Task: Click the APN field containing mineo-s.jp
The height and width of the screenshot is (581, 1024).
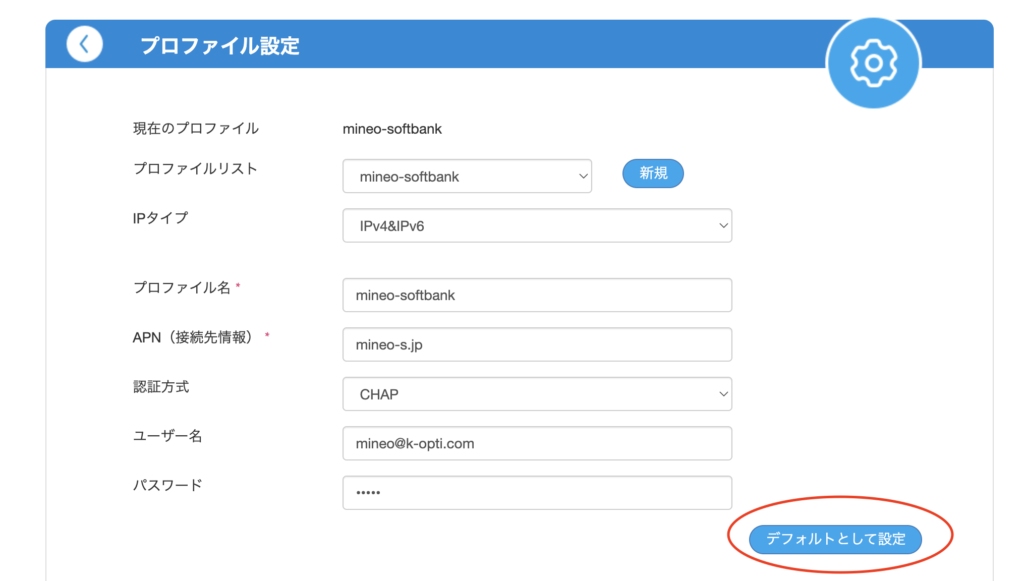Action: (537, 345)
